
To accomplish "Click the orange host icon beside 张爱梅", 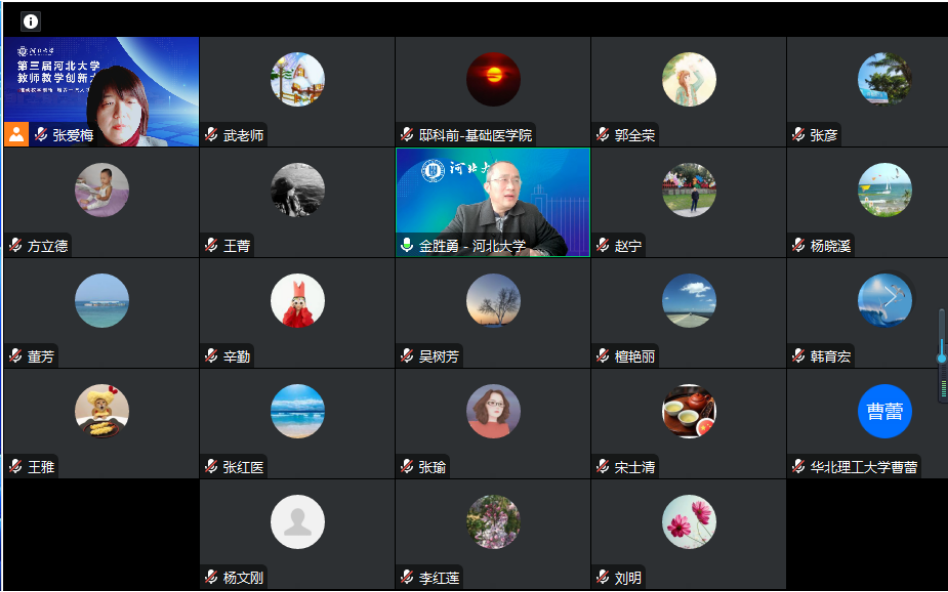I will click(16, 134).
